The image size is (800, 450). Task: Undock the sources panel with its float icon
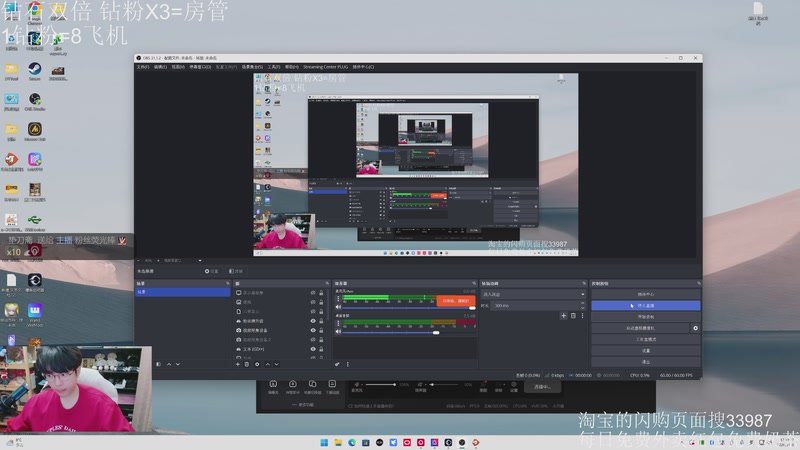pos(327,283)
